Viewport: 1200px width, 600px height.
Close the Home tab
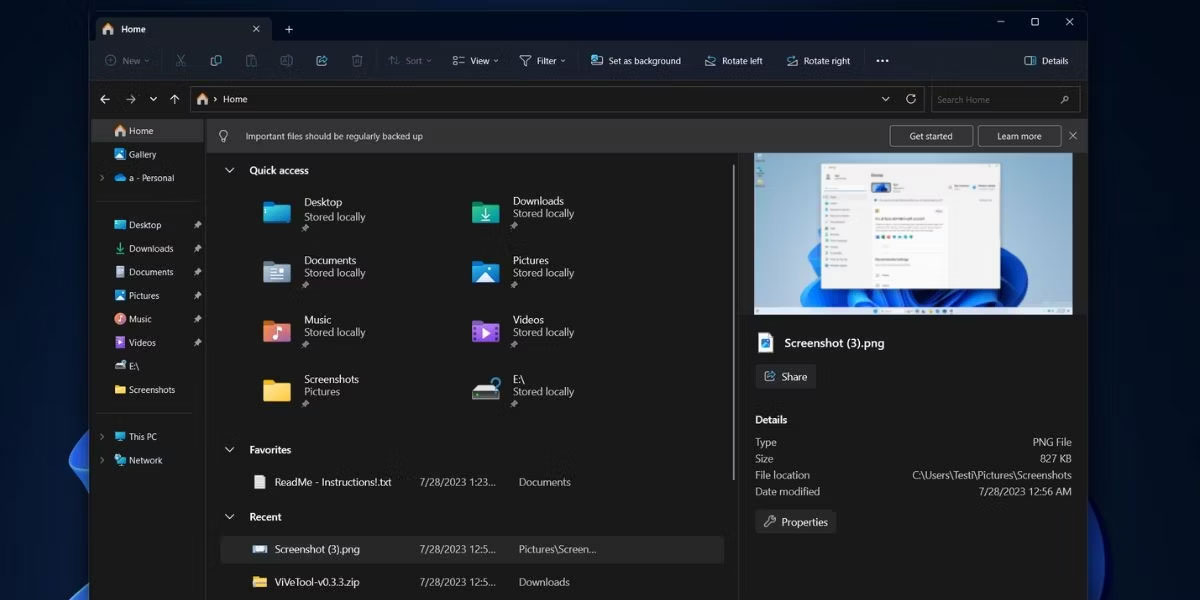[x=256, y=29]
